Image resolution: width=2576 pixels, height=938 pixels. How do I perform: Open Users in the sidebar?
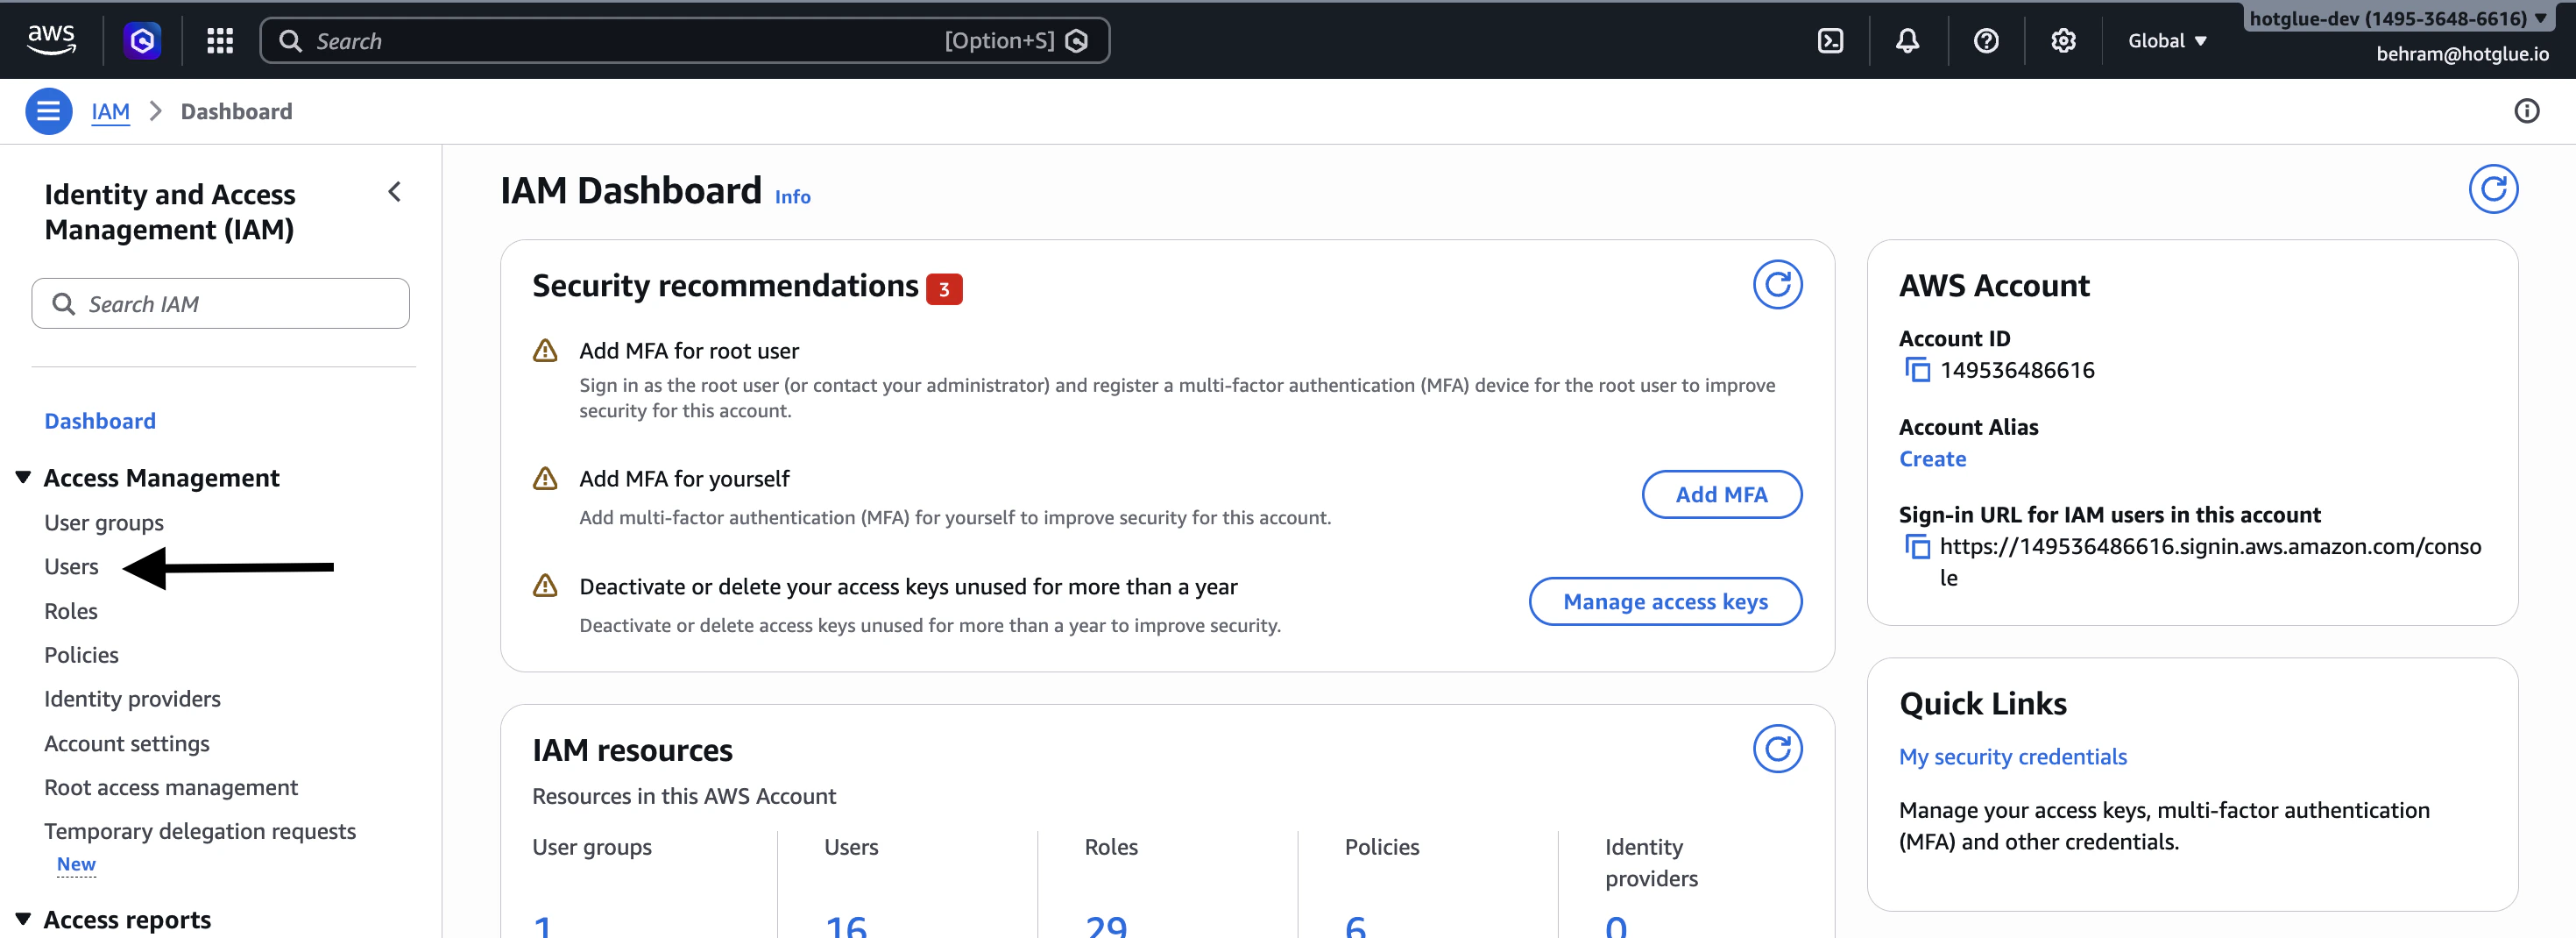tap(71, 566)
